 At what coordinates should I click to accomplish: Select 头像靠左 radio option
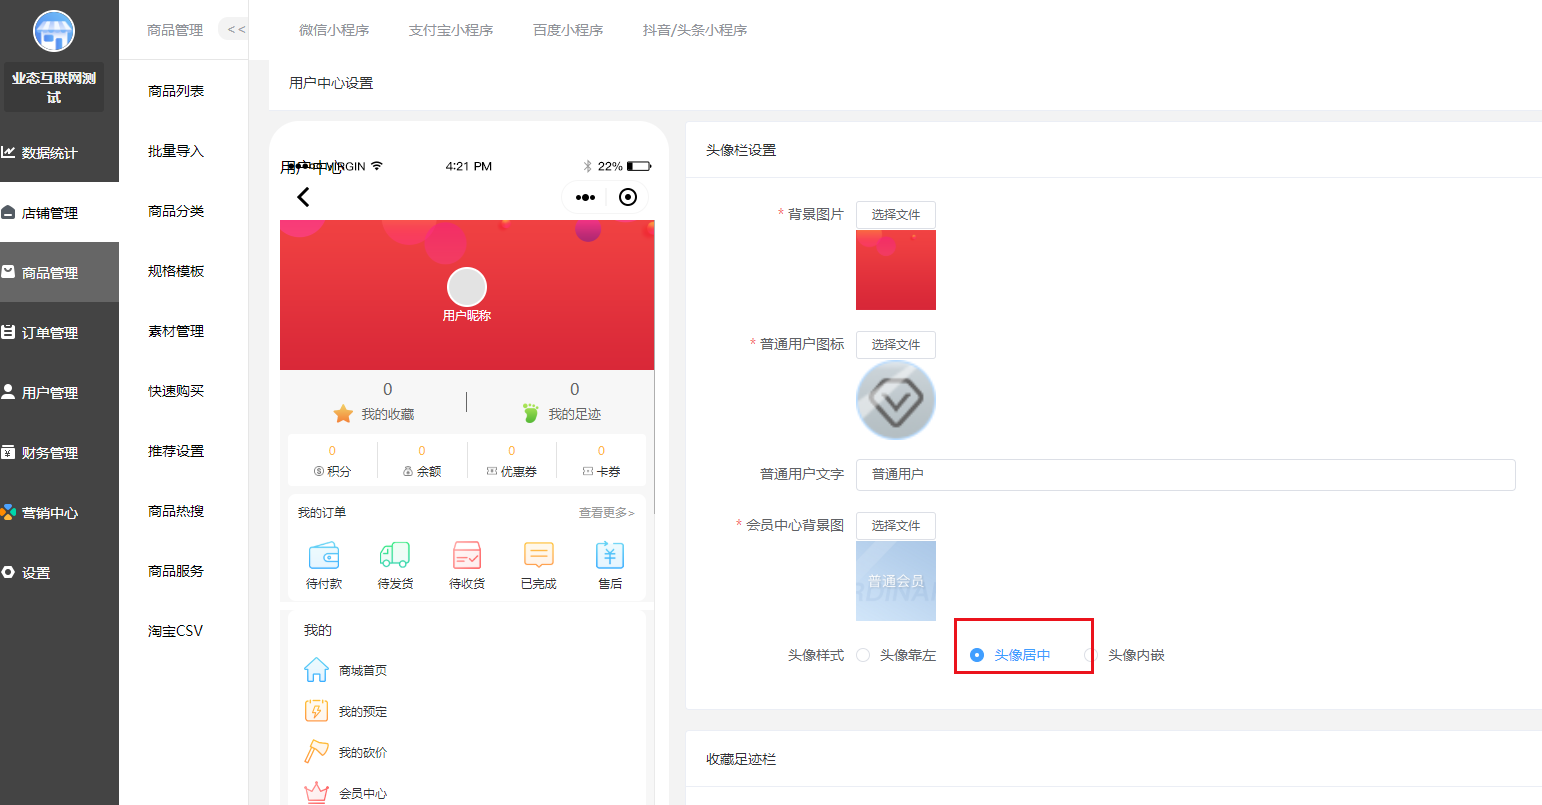coord(896,655)
